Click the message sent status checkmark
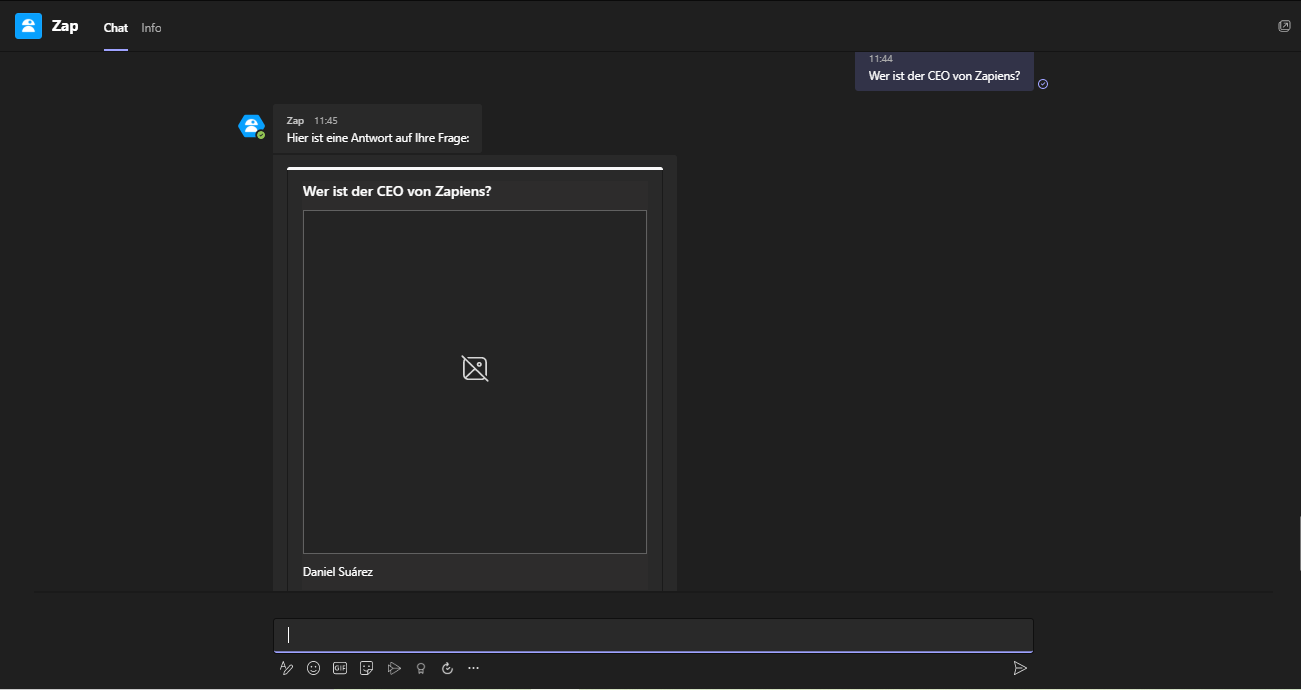The width and height of the screenshot is (1301, 690). 1043,84
